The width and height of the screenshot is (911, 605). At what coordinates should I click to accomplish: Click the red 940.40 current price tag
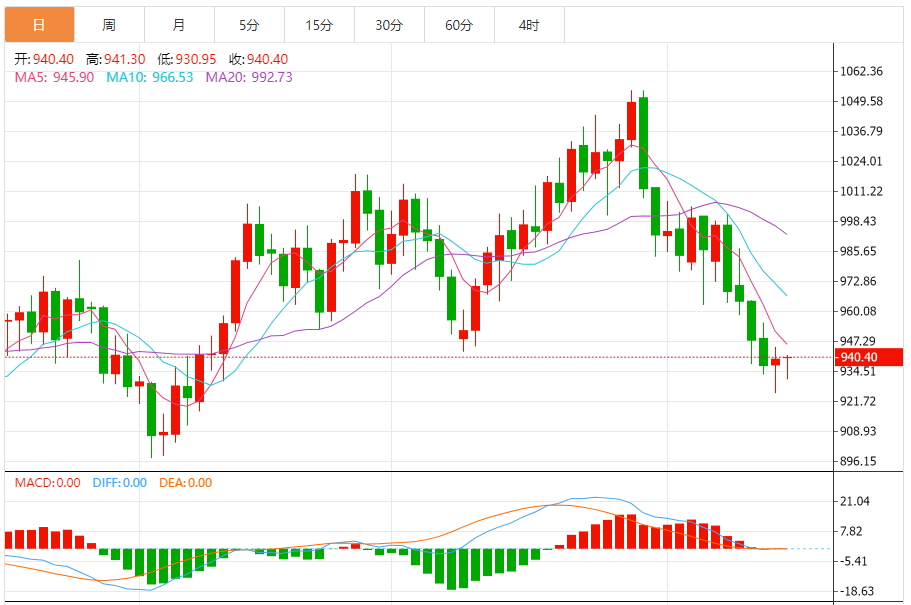click(869, 357)
